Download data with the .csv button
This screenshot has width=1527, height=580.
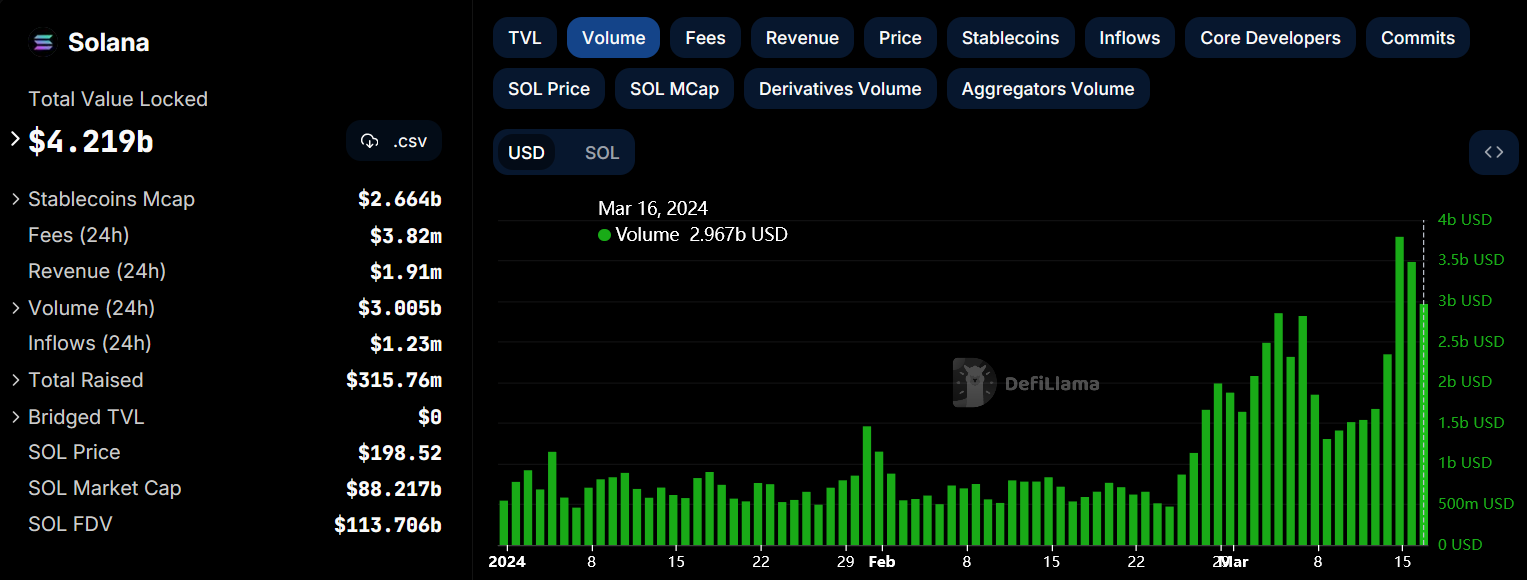(x=394, y=141)
